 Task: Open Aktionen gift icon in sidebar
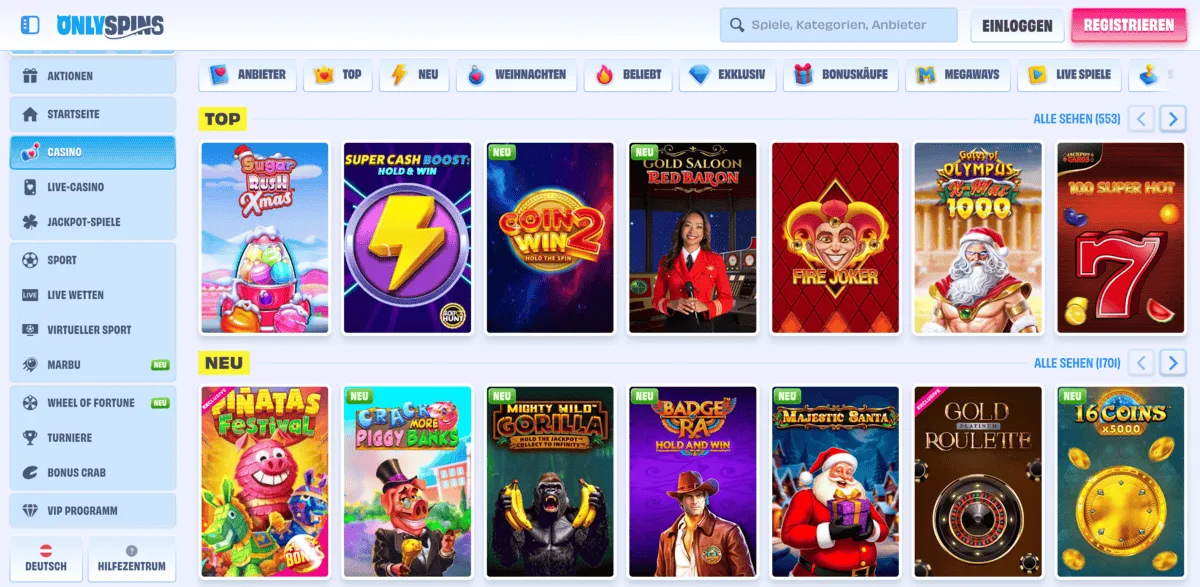pos(30,76)
